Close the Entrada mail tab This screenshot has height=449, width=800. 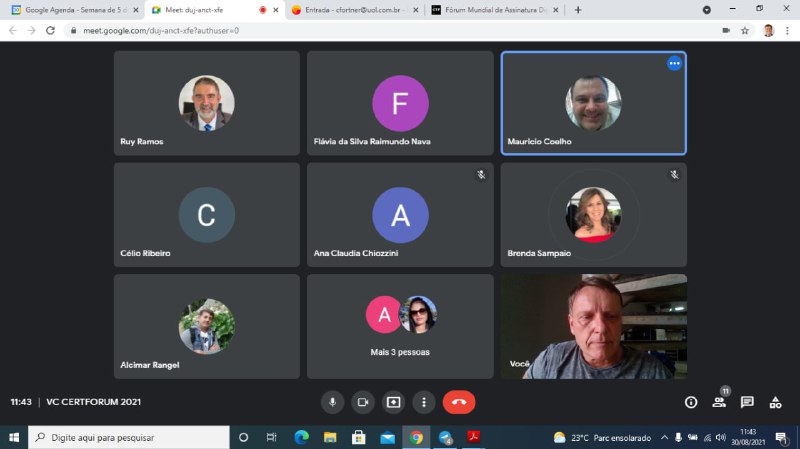click(415, 10)
